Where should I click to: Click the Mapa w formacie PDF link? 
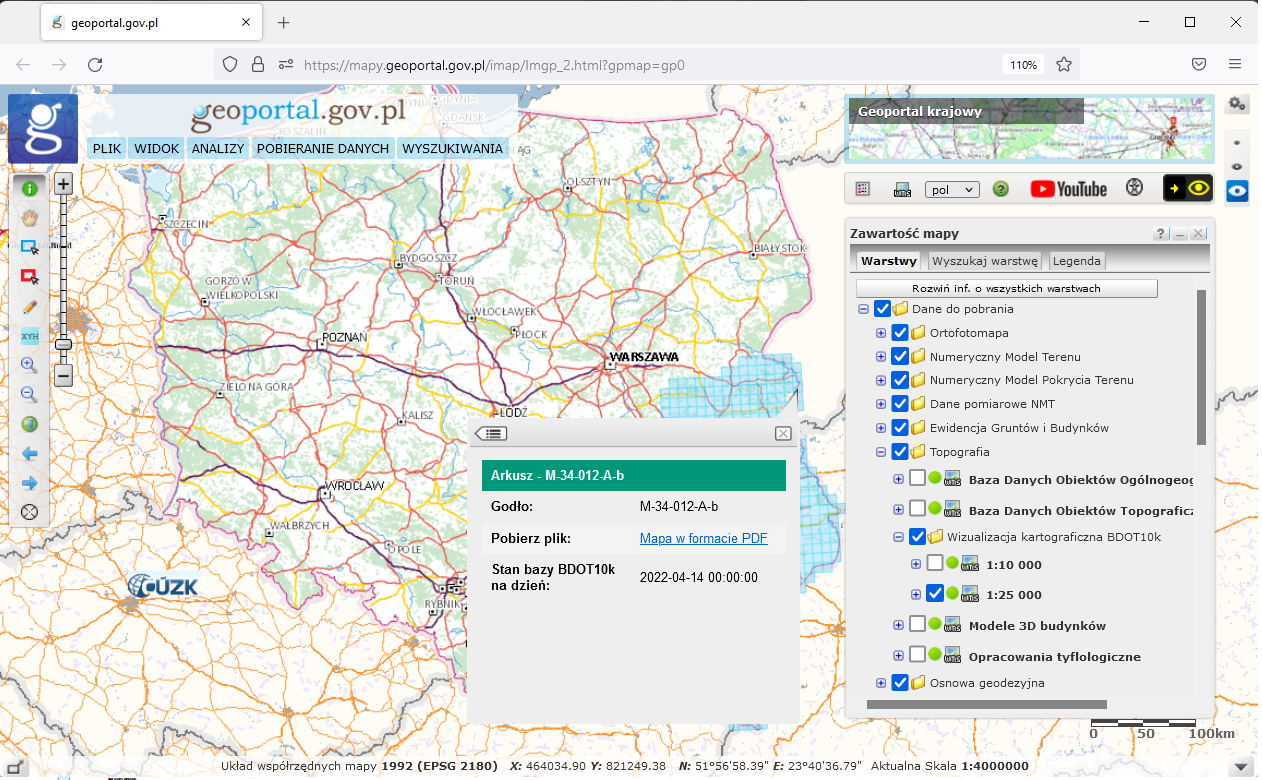point(703,539)
